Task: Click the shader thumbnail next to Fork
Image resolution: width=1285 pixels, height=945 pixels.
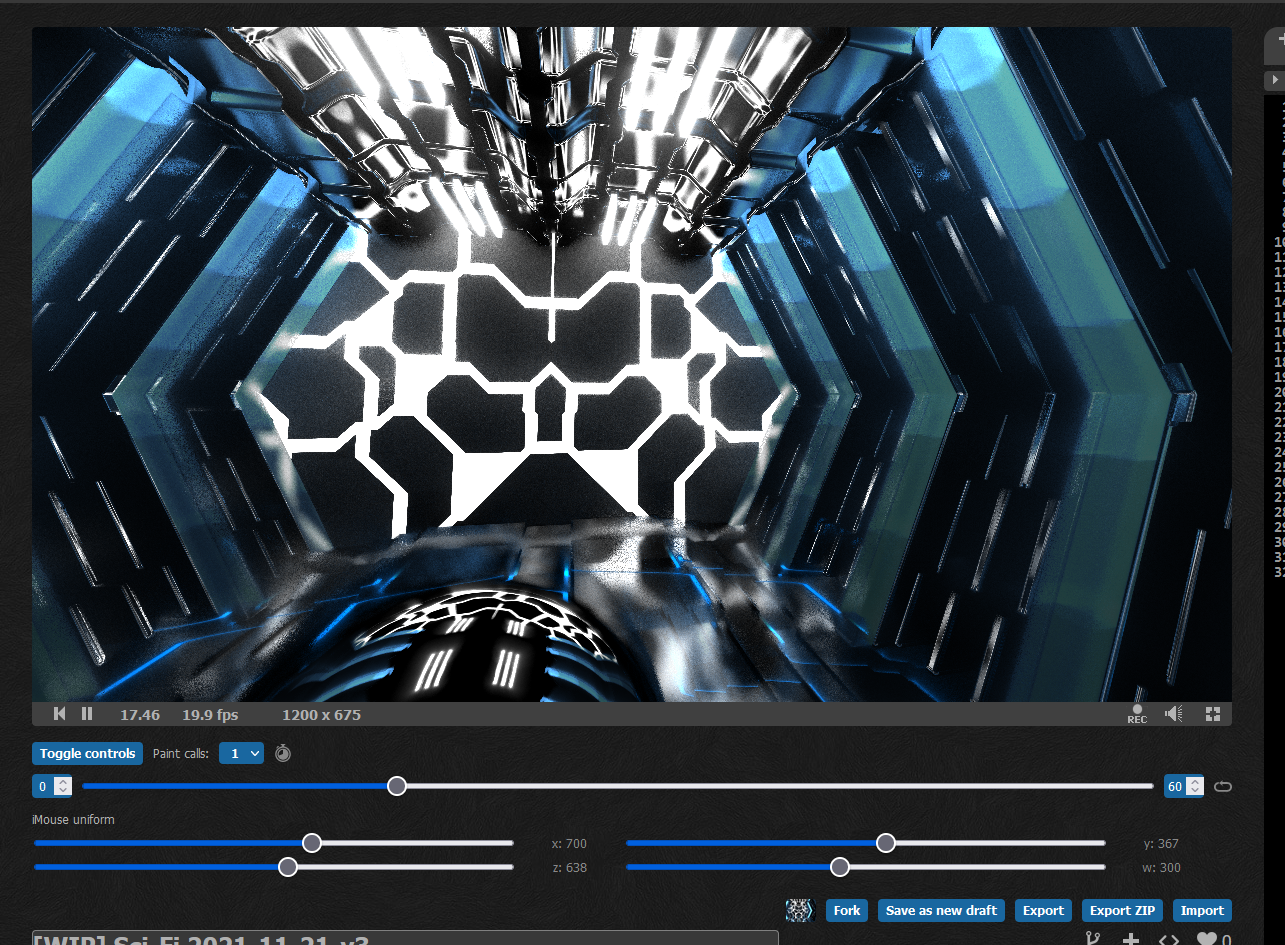Action: coord(800,910)
